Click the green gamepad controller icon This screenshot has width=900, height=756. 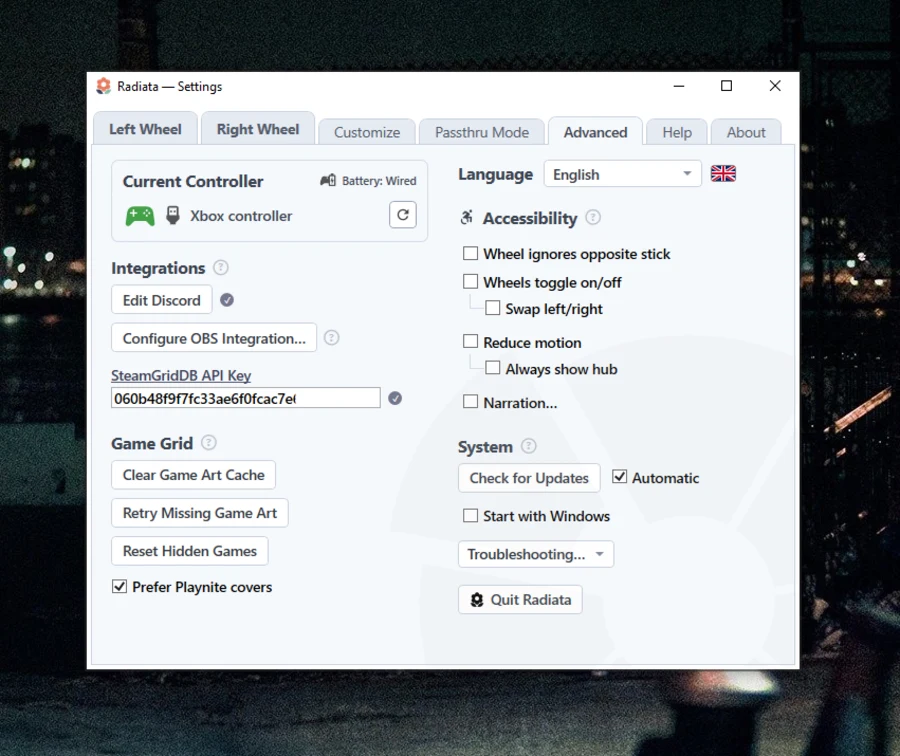point(140,216)
